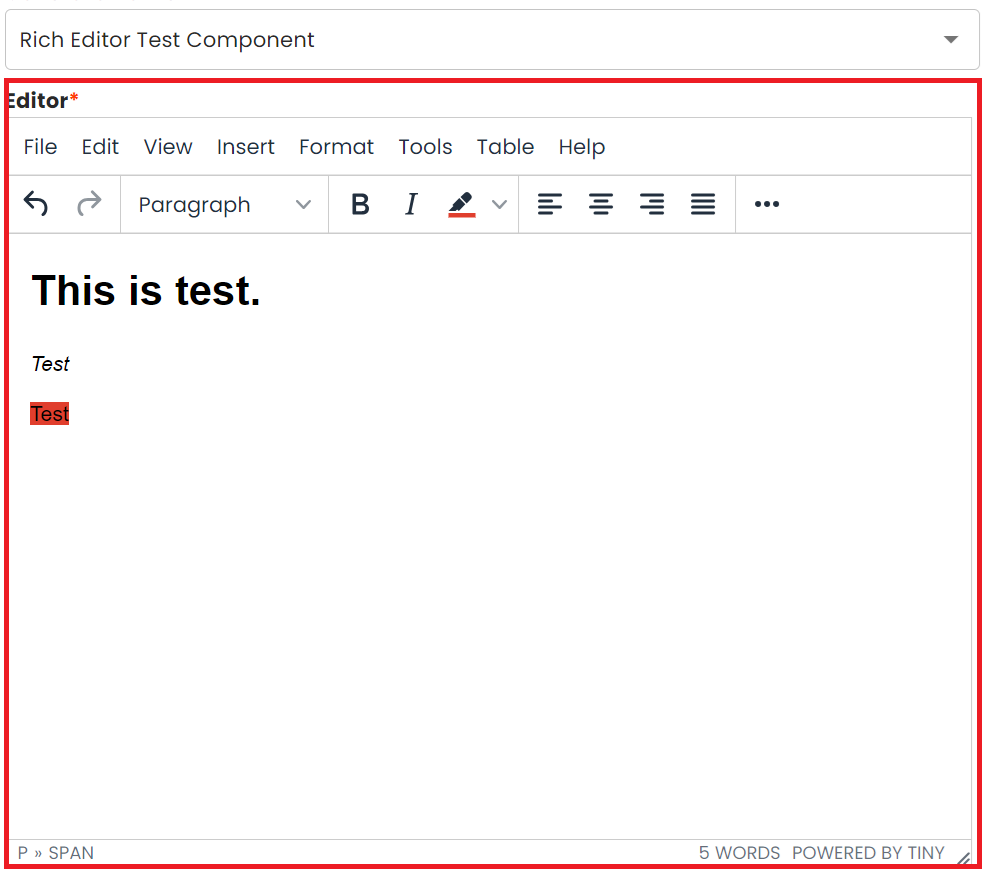
Task: Toggle italic formatting
Action: 410,205
